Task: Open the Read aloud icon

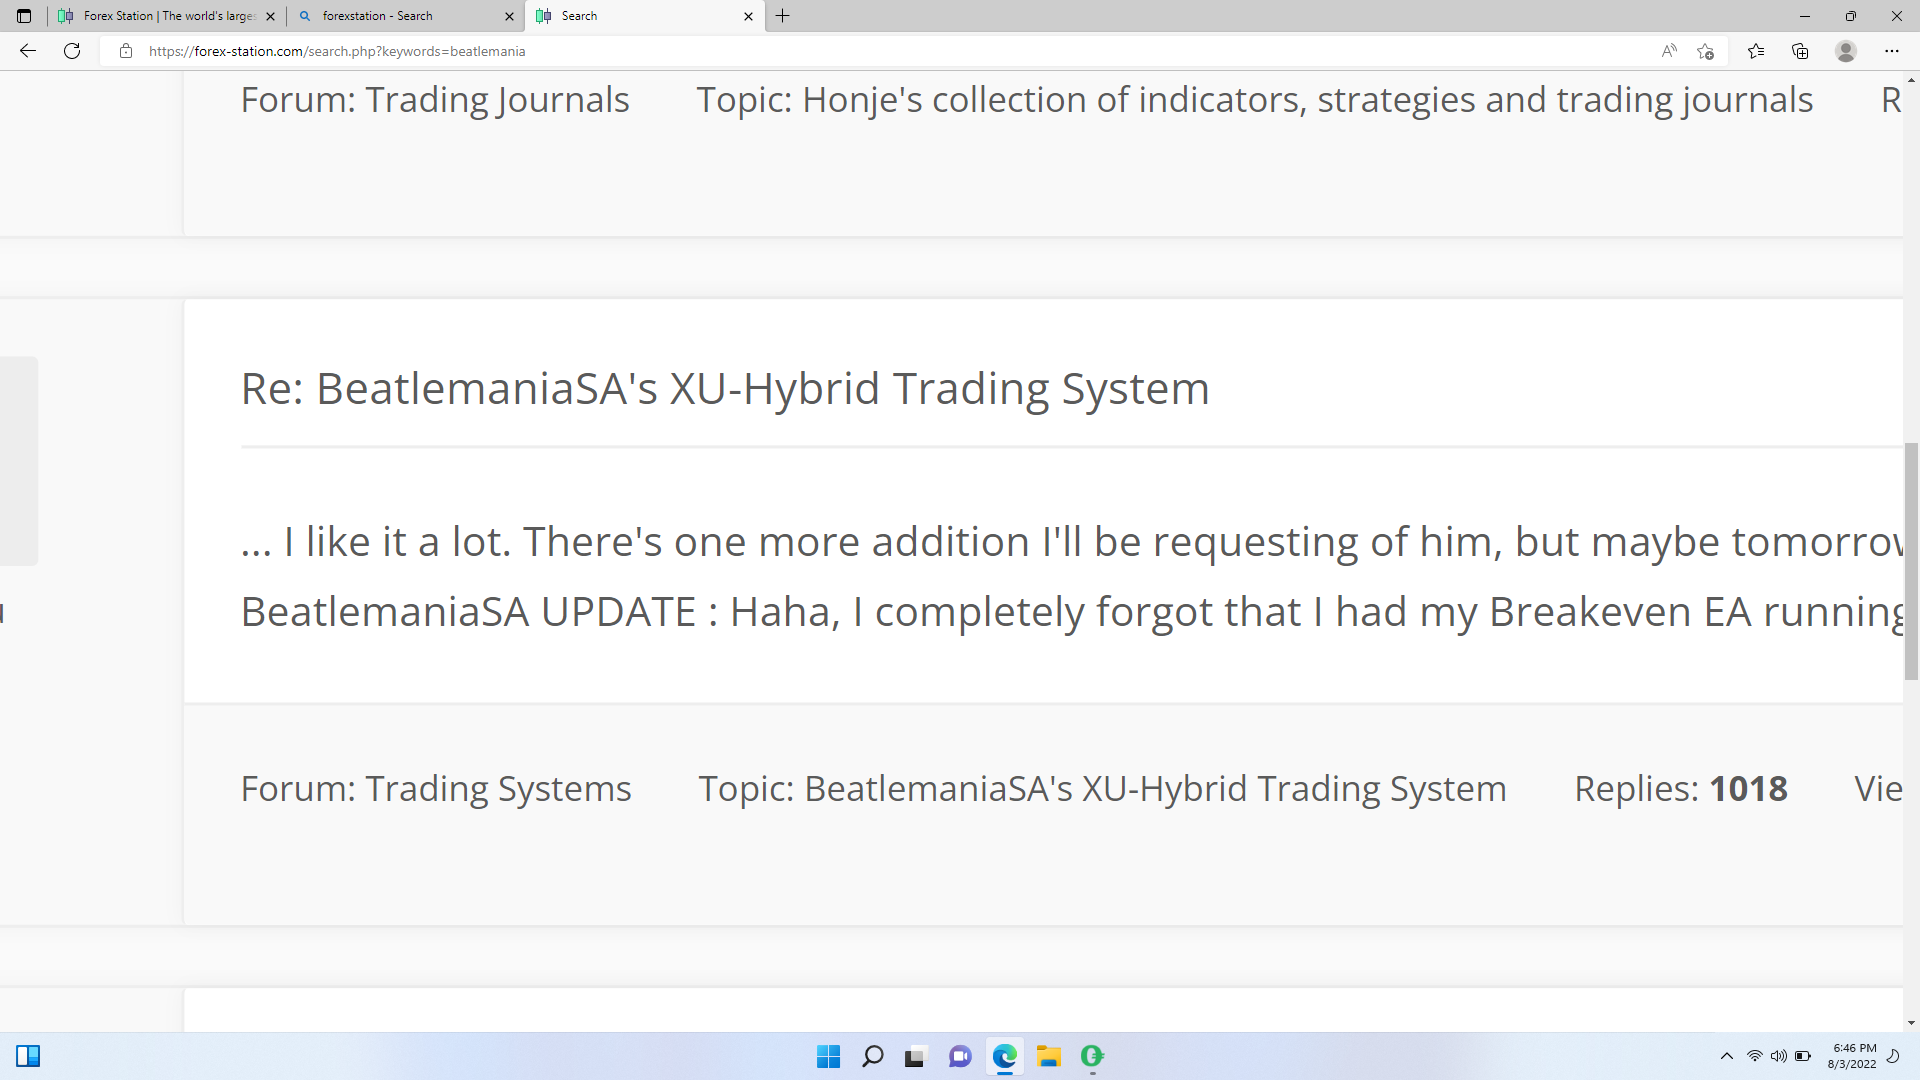Action: coord(1668,51)
